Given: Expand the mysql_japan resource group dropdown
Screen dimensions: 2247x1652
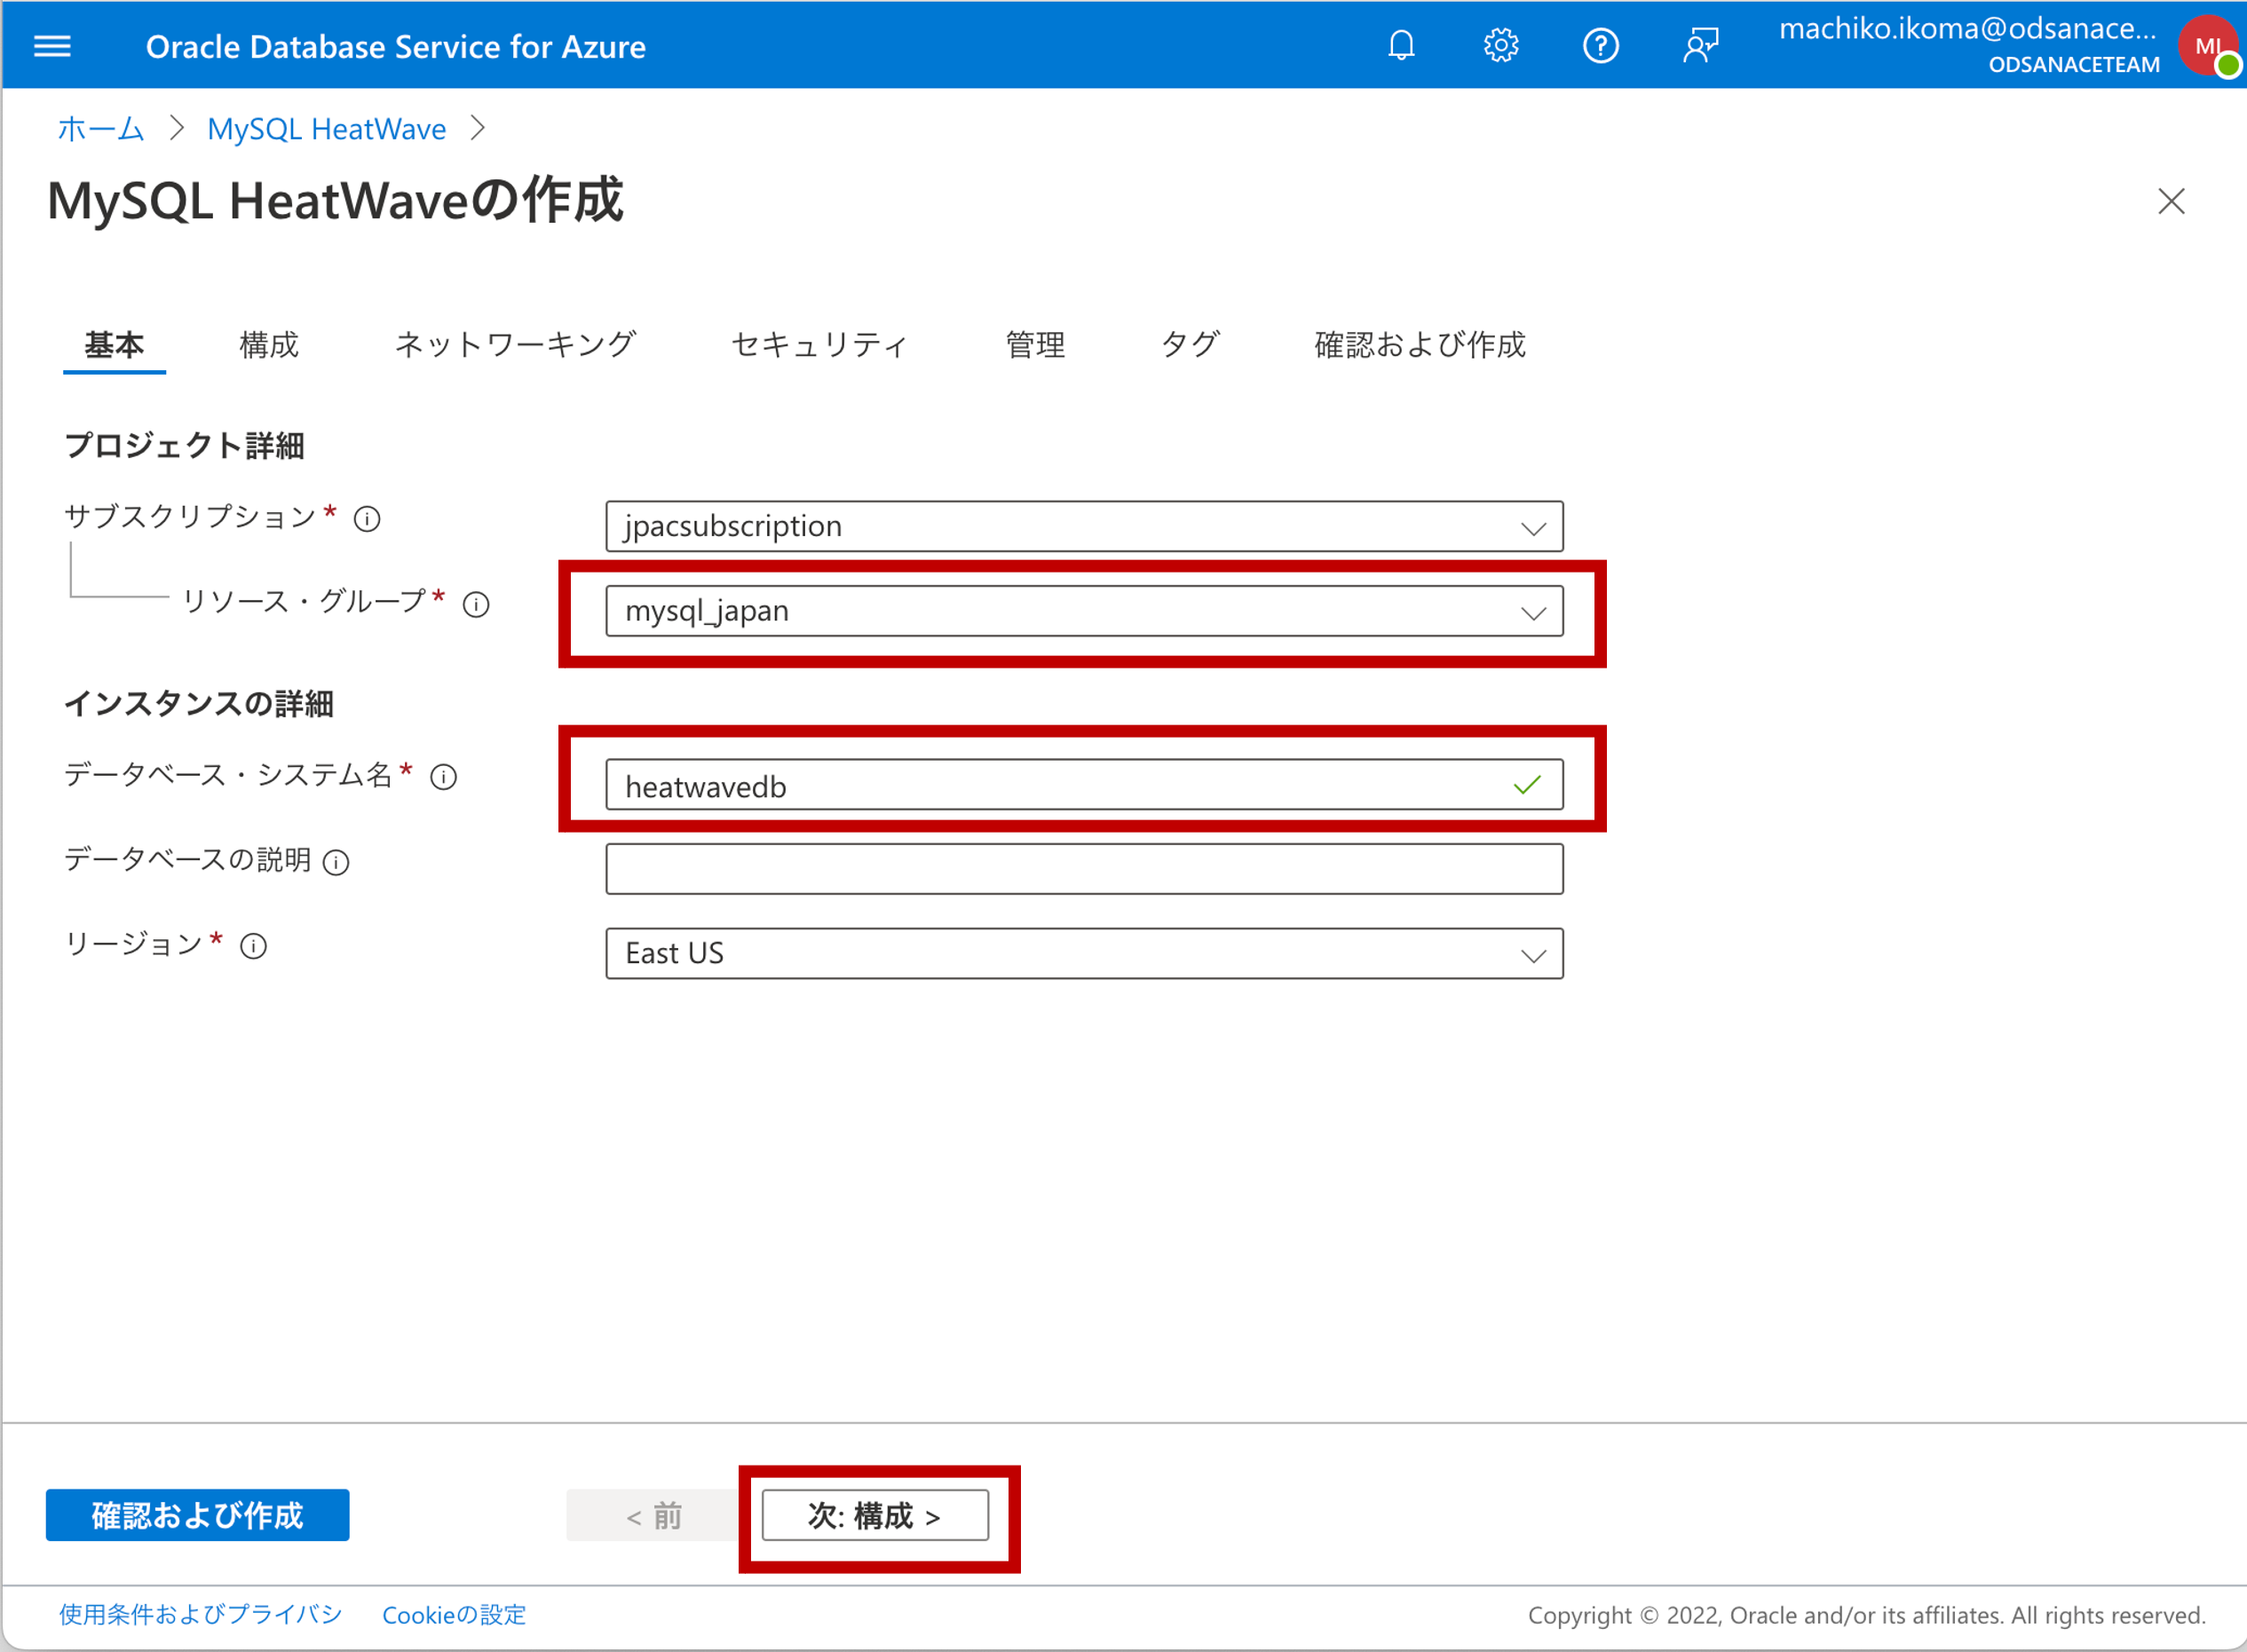Looking at the screenshot, I should click(1084, 611).
